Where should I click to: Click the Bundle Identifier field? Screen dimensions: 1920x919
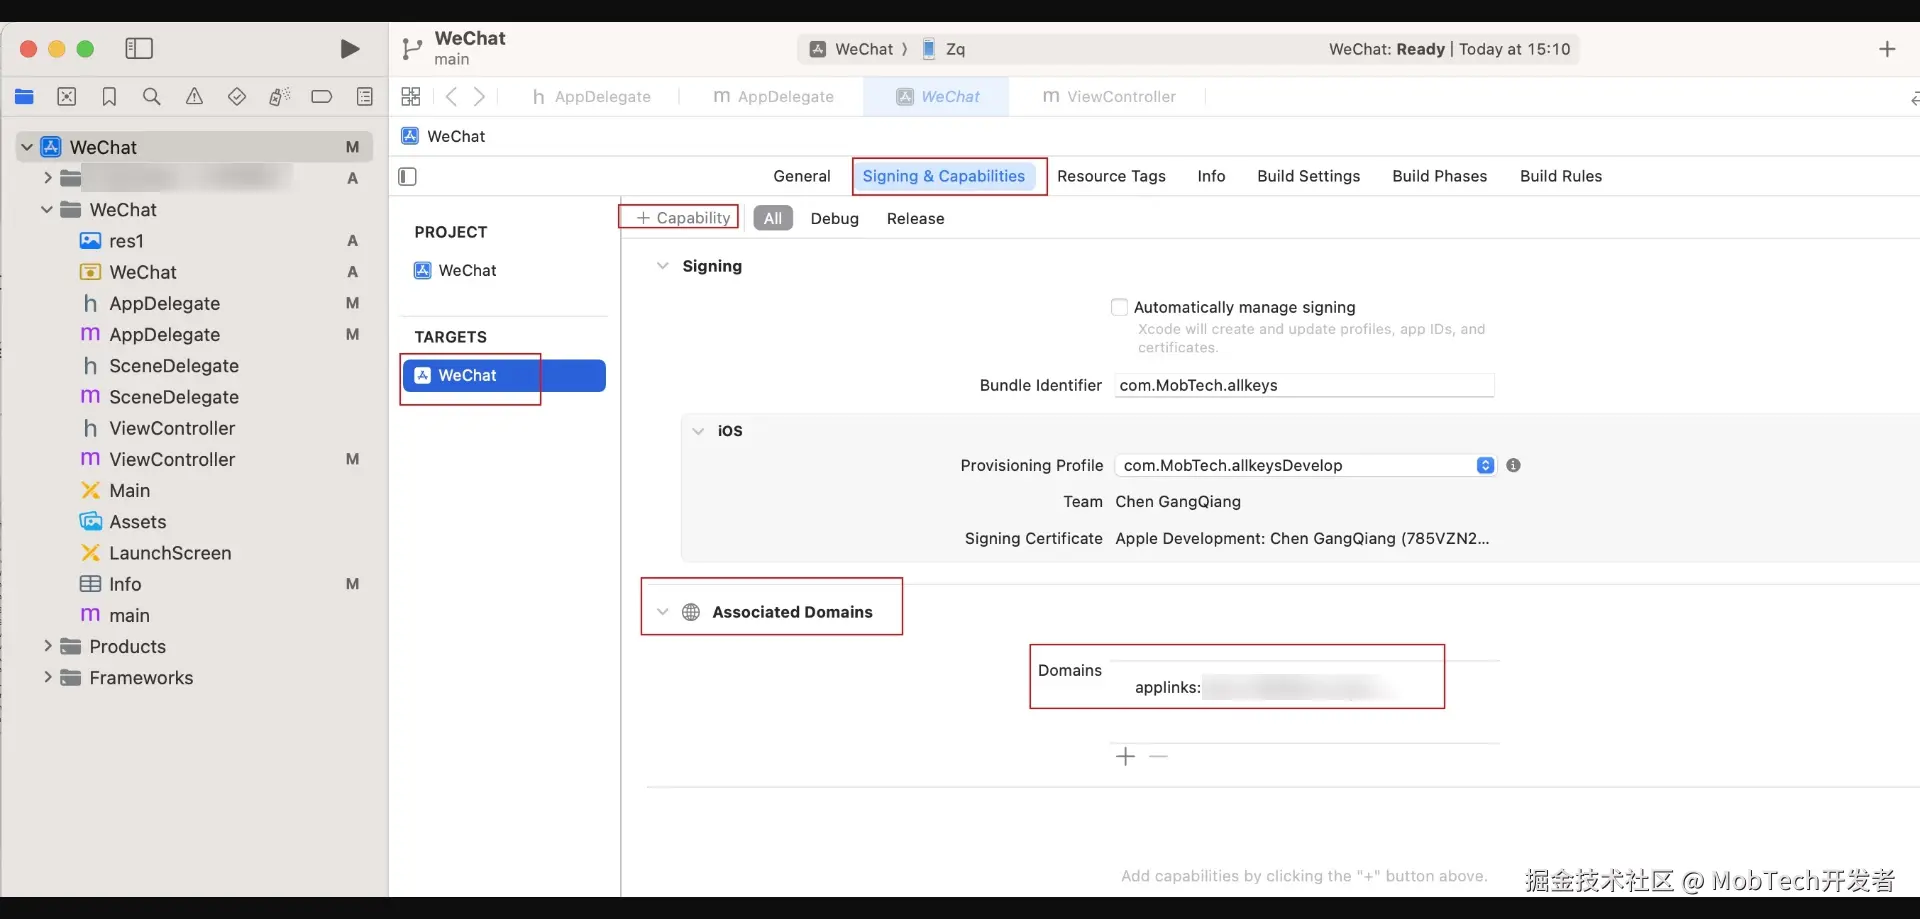coord(1304,385)
